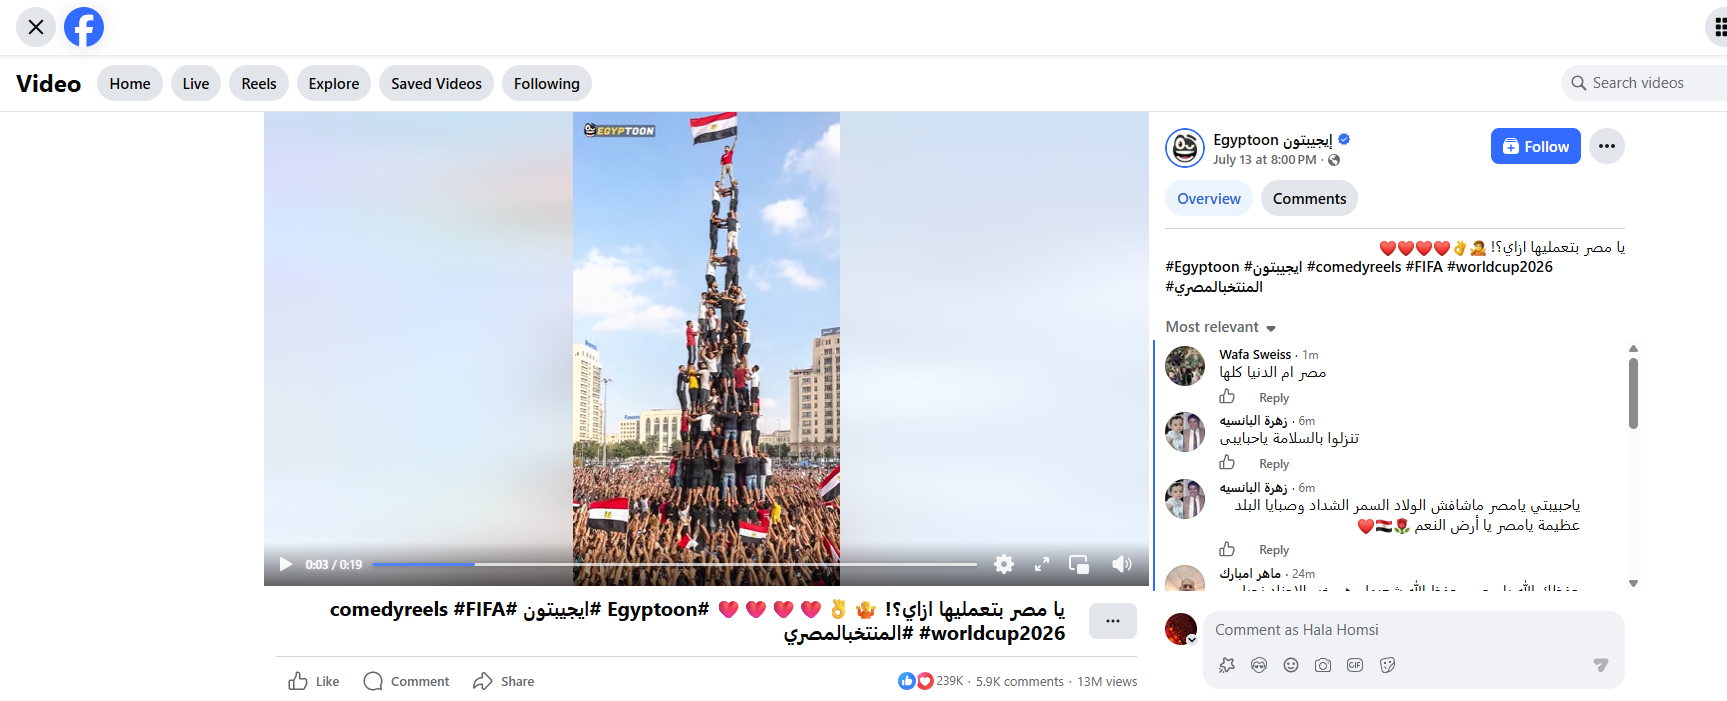Open video settings gear
Image resolution: width=1727 pixels, height=701 pixels.
pyautogui.click(x=1004, y=564)
